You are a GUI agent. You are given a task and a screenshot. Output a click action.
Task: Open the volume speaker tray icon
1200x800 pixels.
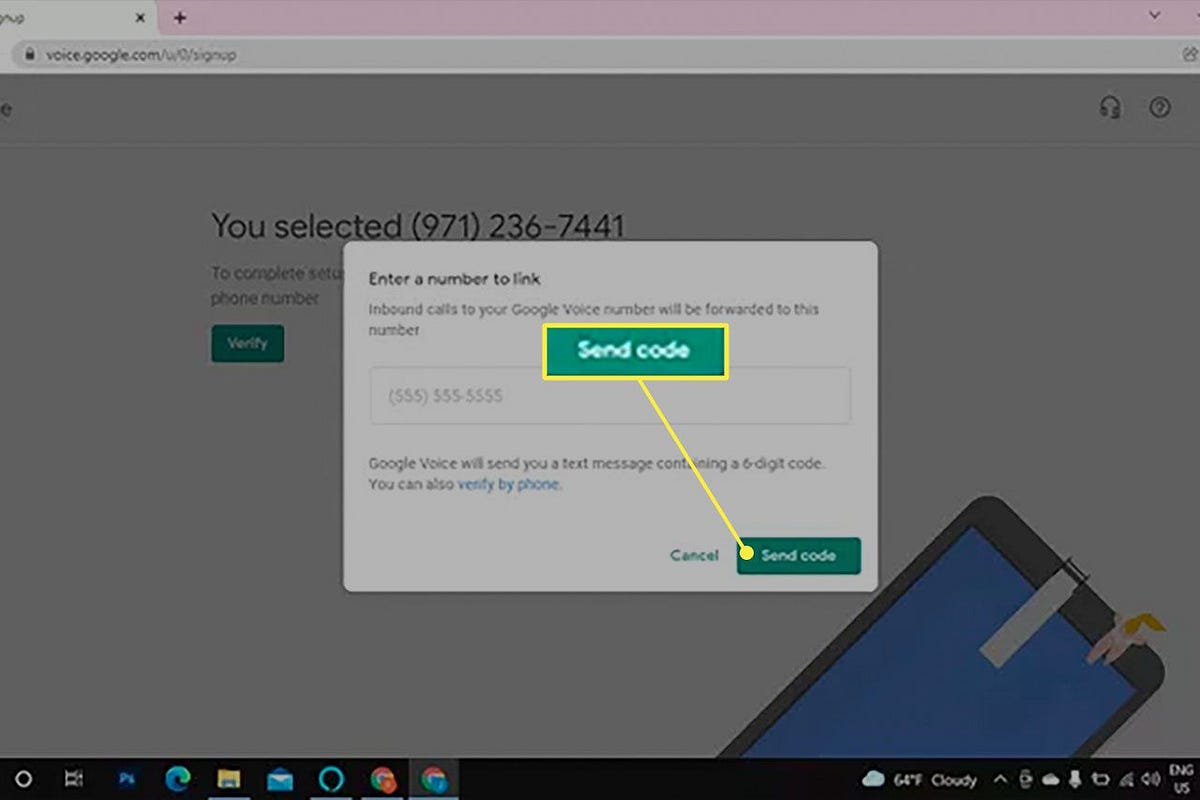coord(1152,779)
